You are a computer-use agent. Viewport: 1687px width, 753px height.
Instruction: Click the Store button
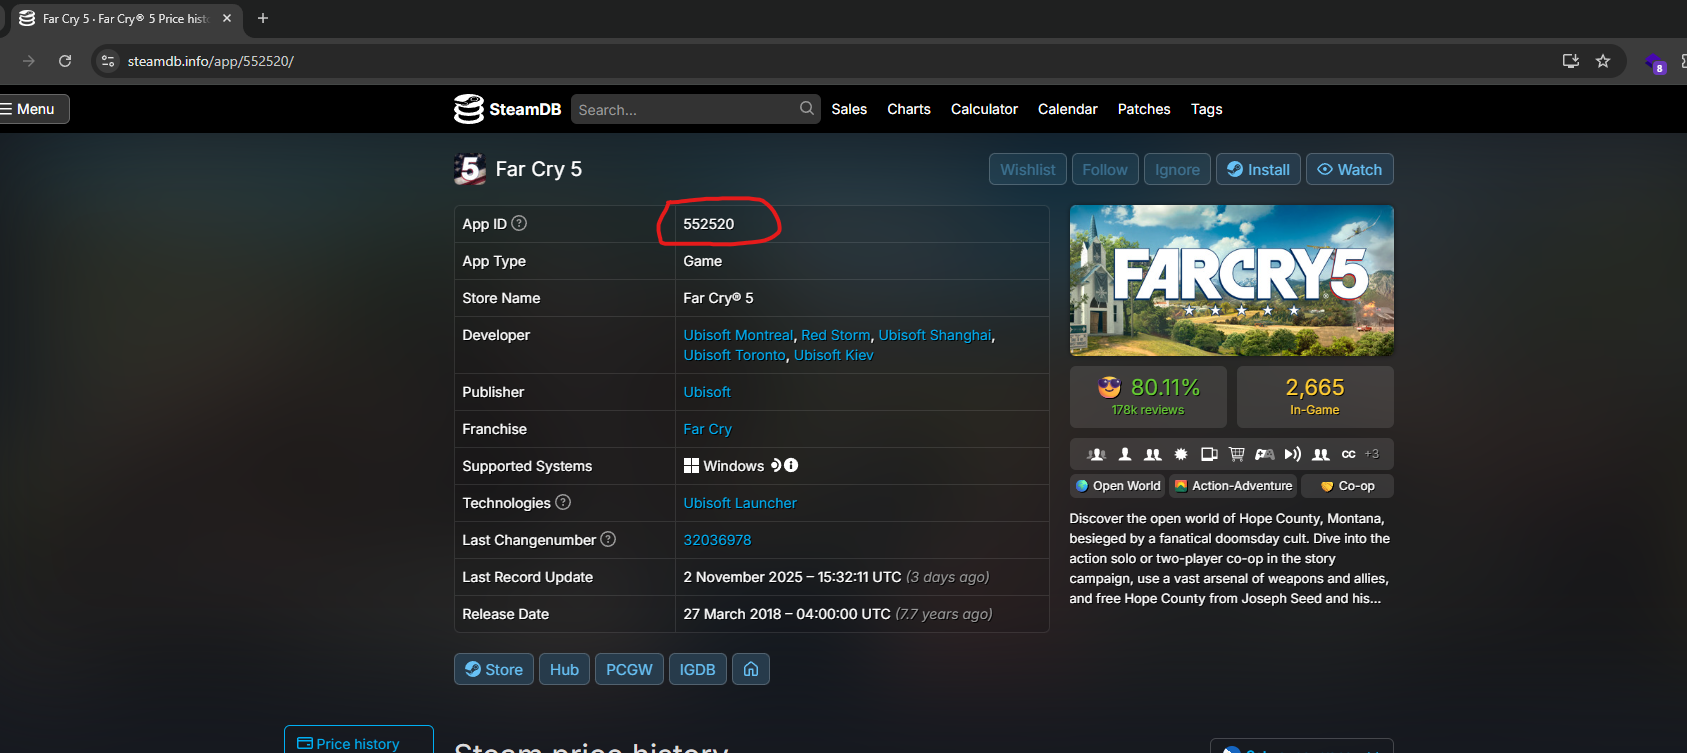(x=494, y=669)
